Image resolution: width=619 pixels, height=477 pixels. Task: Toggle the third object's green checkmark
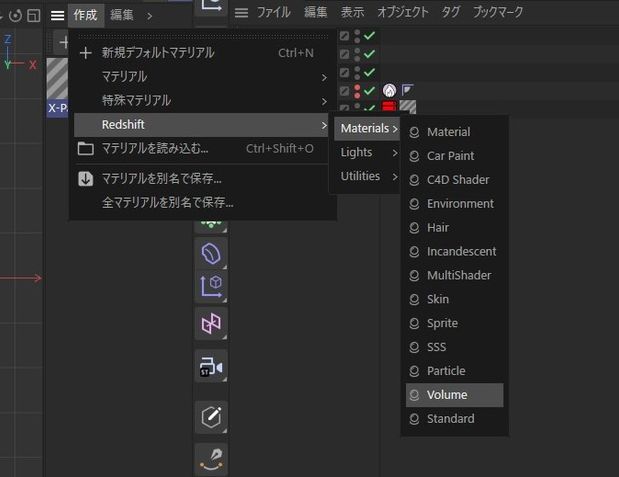pyautogui.click(x=370, y=72)
